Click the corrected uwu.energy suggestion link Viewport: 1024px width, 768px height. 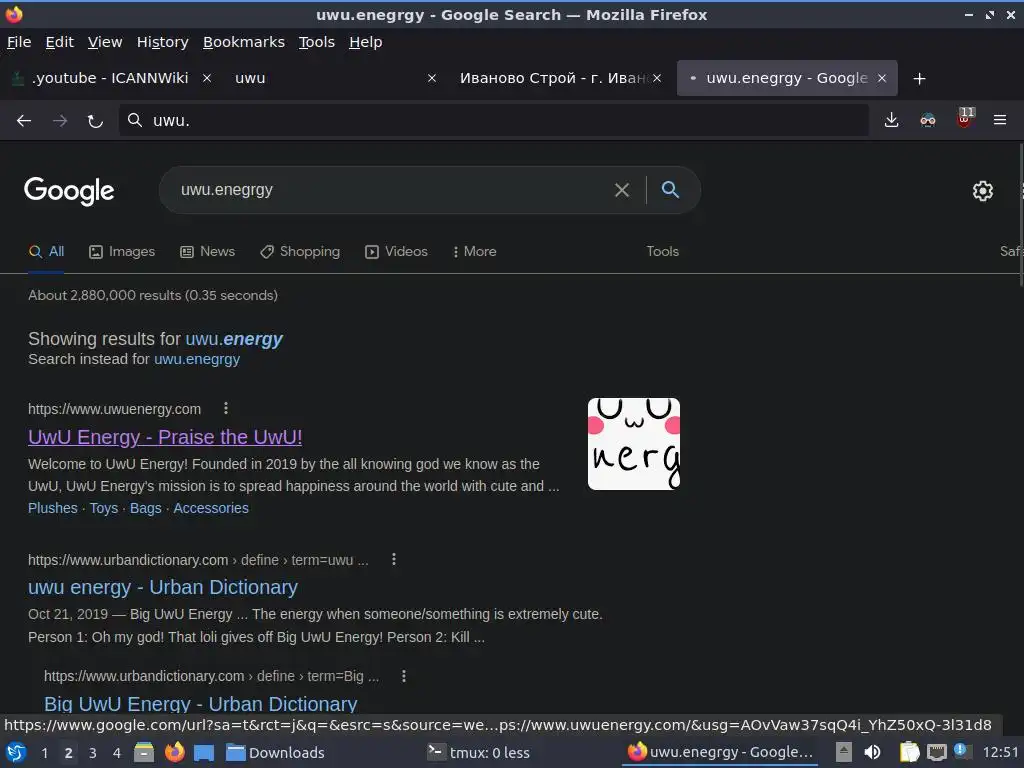click(x=234, y=339)
